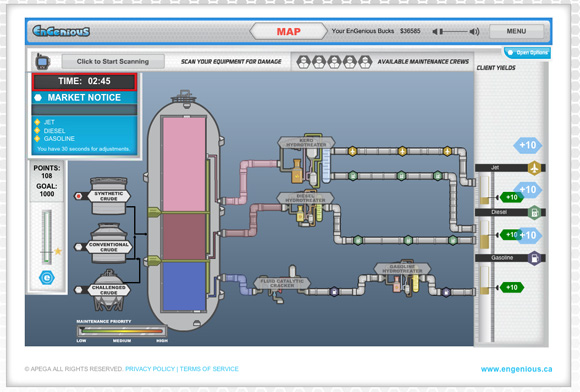The width and height of the screenshot is (580, 392).
Task: Adjust the volume slider
Action: (453, 31)
